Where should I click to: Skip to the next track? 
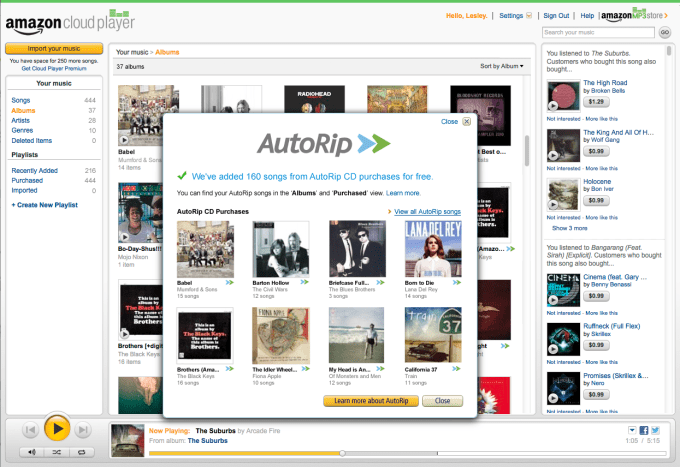pos(83,430)
